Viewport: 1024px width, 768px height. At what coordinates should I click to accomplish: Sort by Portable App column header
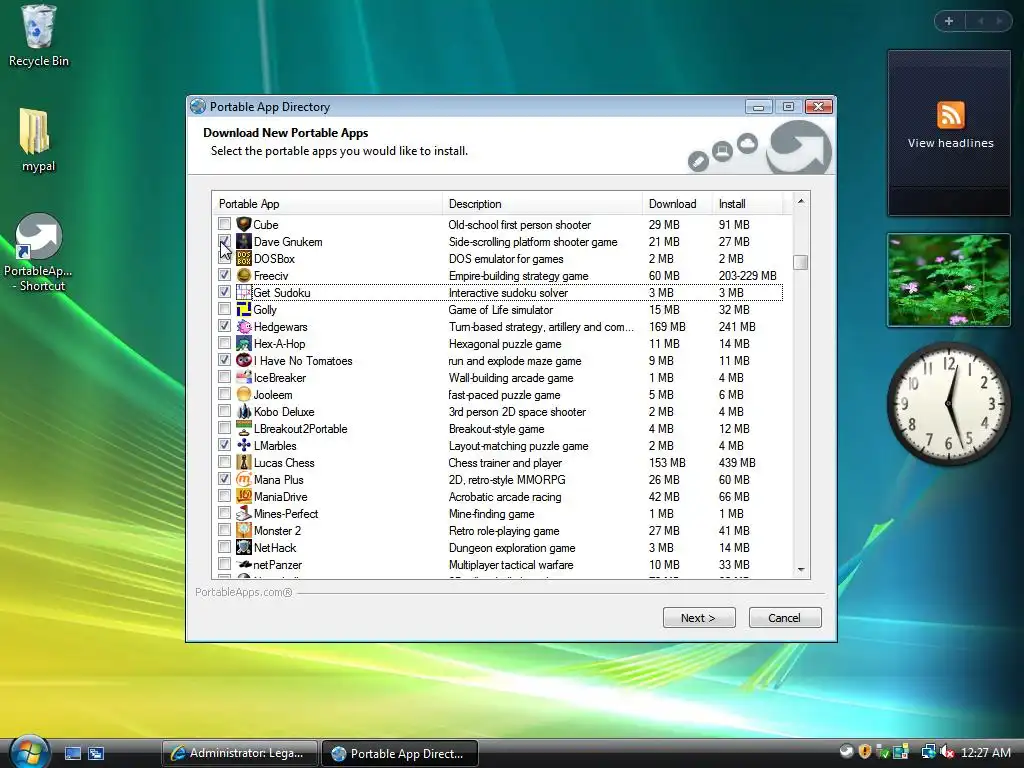(x=327, y=204)
